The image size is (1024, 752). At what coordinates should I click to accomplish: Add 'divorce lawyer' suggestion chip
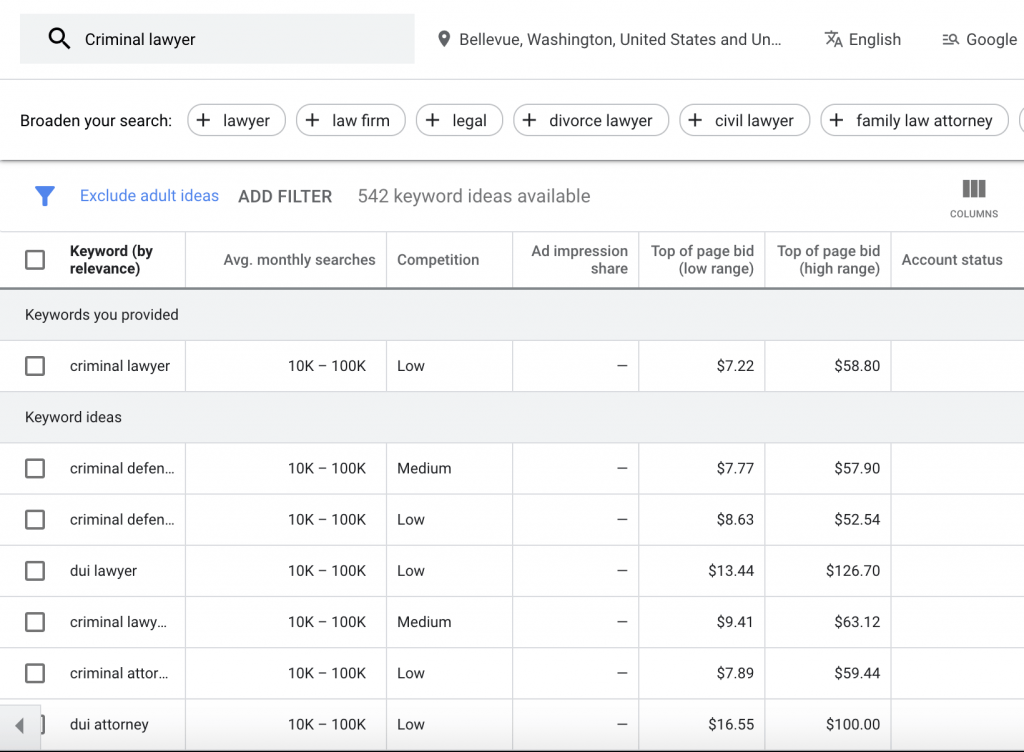[x=590, y=121]
